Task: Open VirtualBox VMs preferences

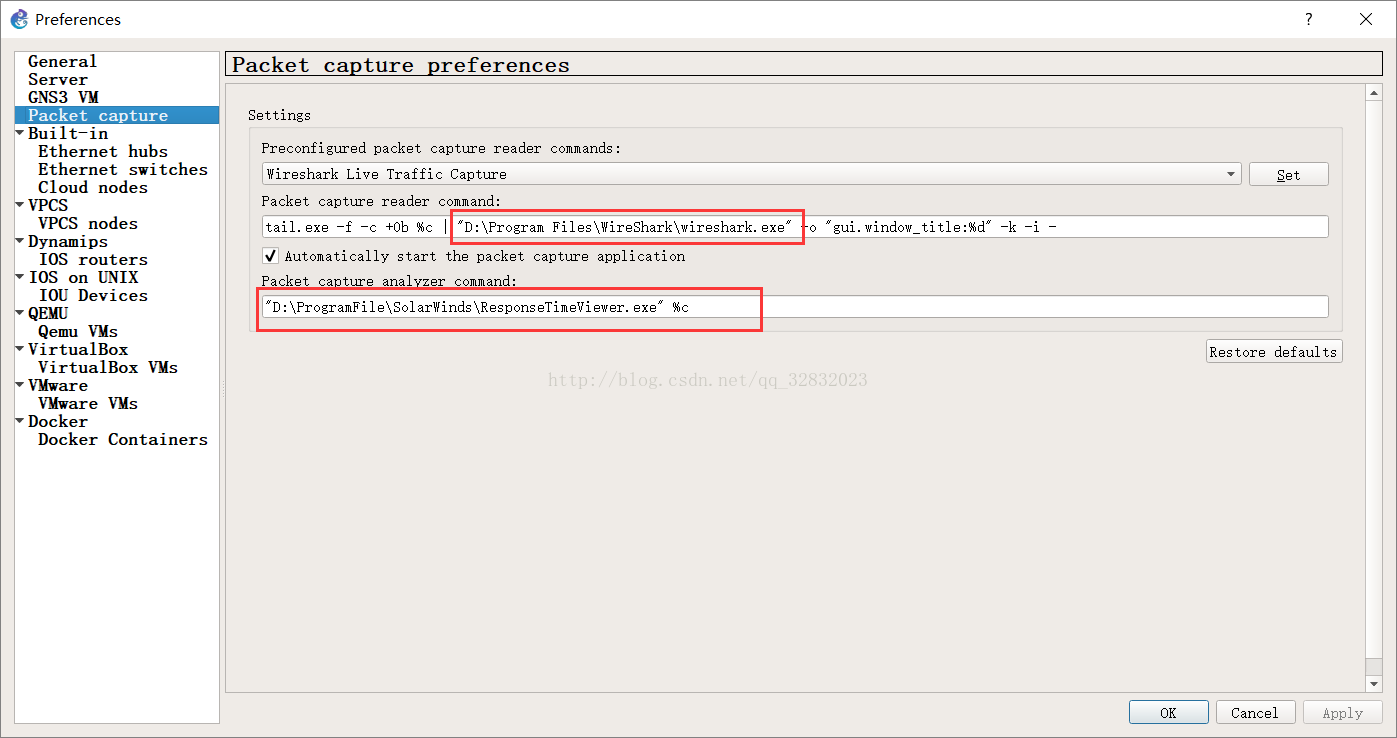Action: click(x=108, y=368)
